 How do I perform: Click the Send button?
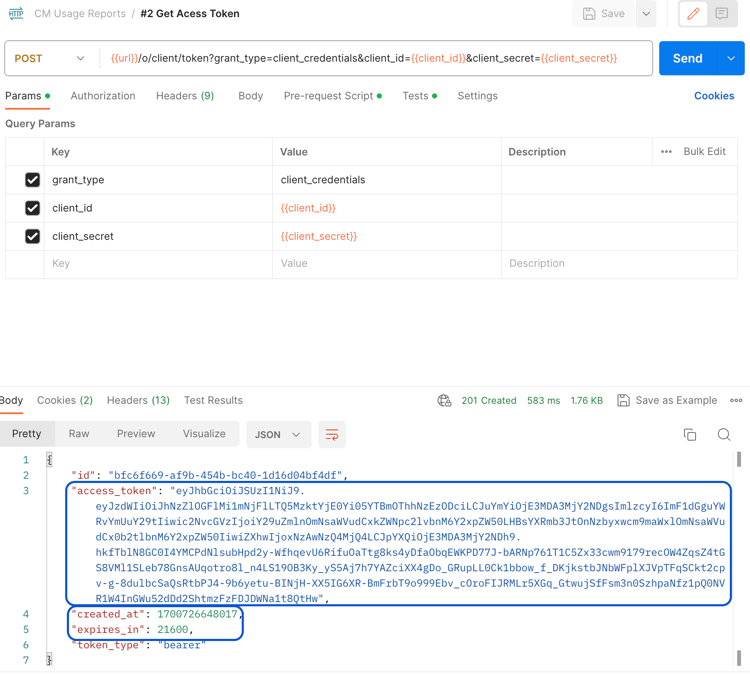(688, 58)
